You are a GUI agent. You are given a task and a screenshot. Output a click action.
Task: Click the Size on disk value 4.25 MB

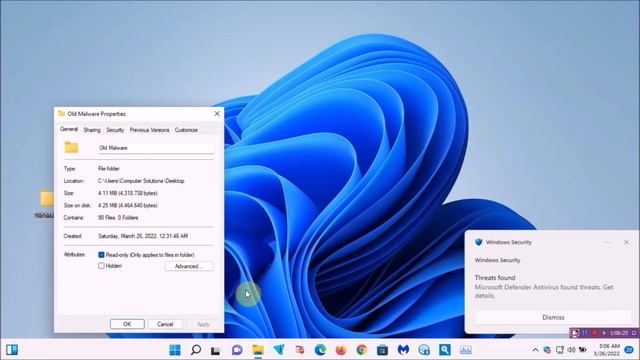[128, 205]
